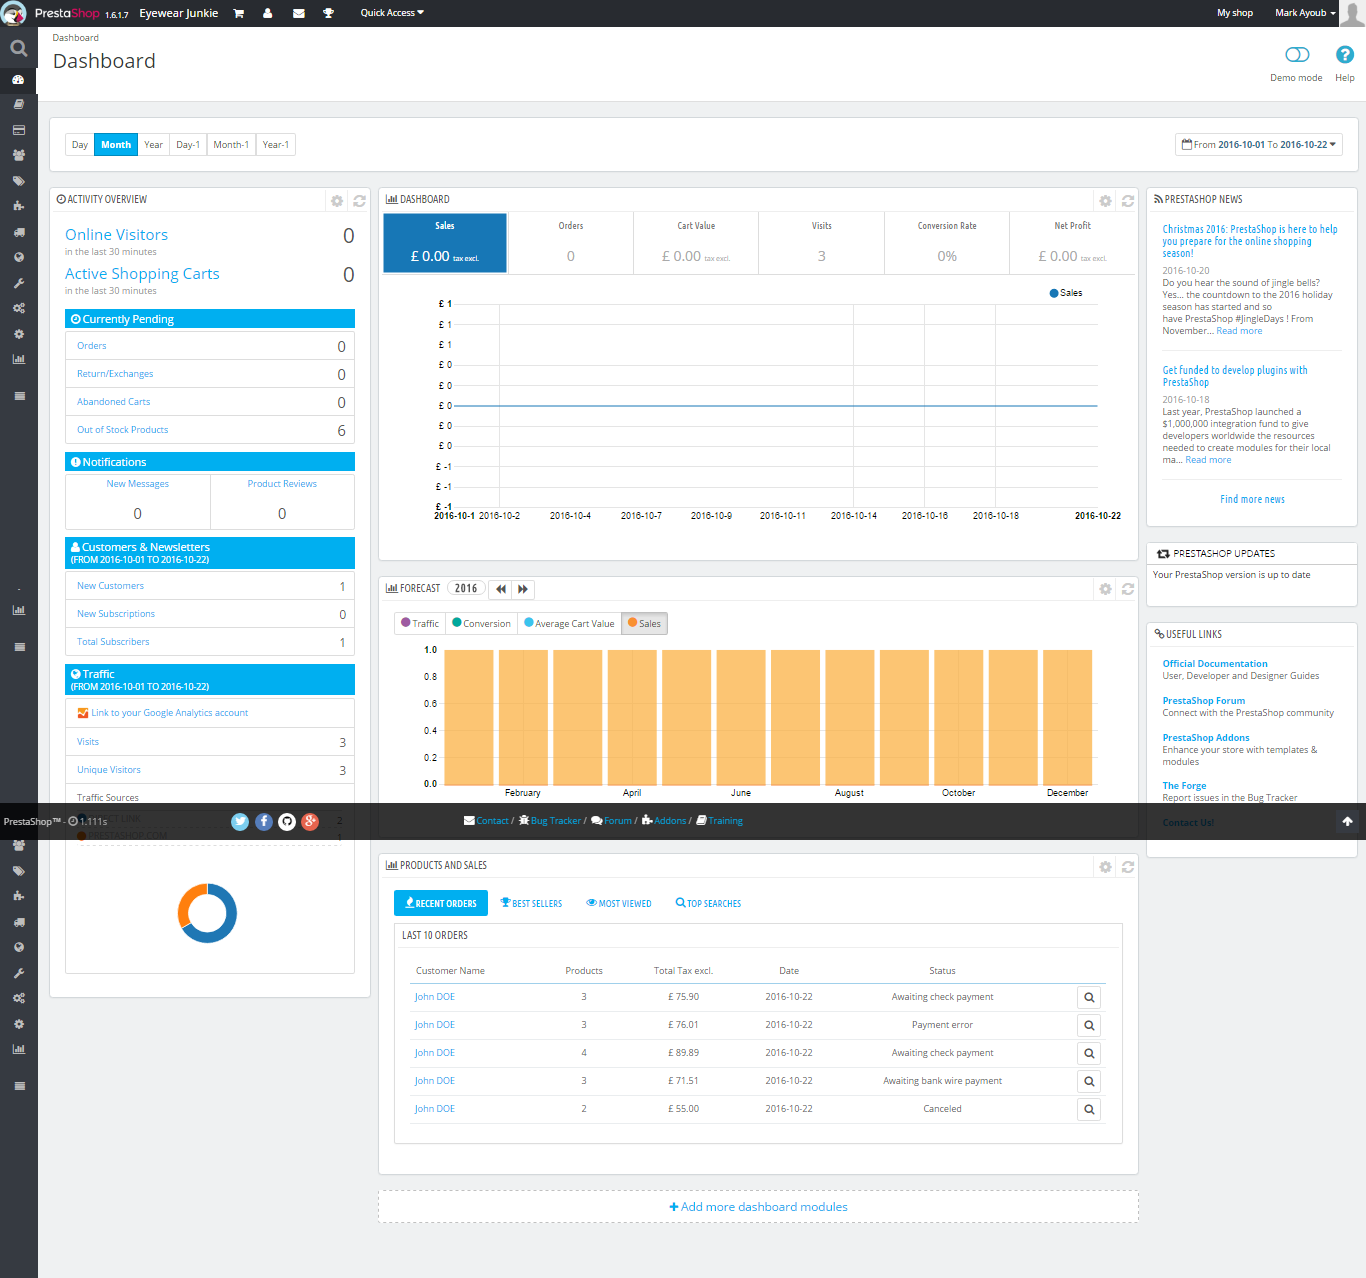Toggle the Demo mode switch
This screenshot has width=1366, height=1278.
[1297, 55]
